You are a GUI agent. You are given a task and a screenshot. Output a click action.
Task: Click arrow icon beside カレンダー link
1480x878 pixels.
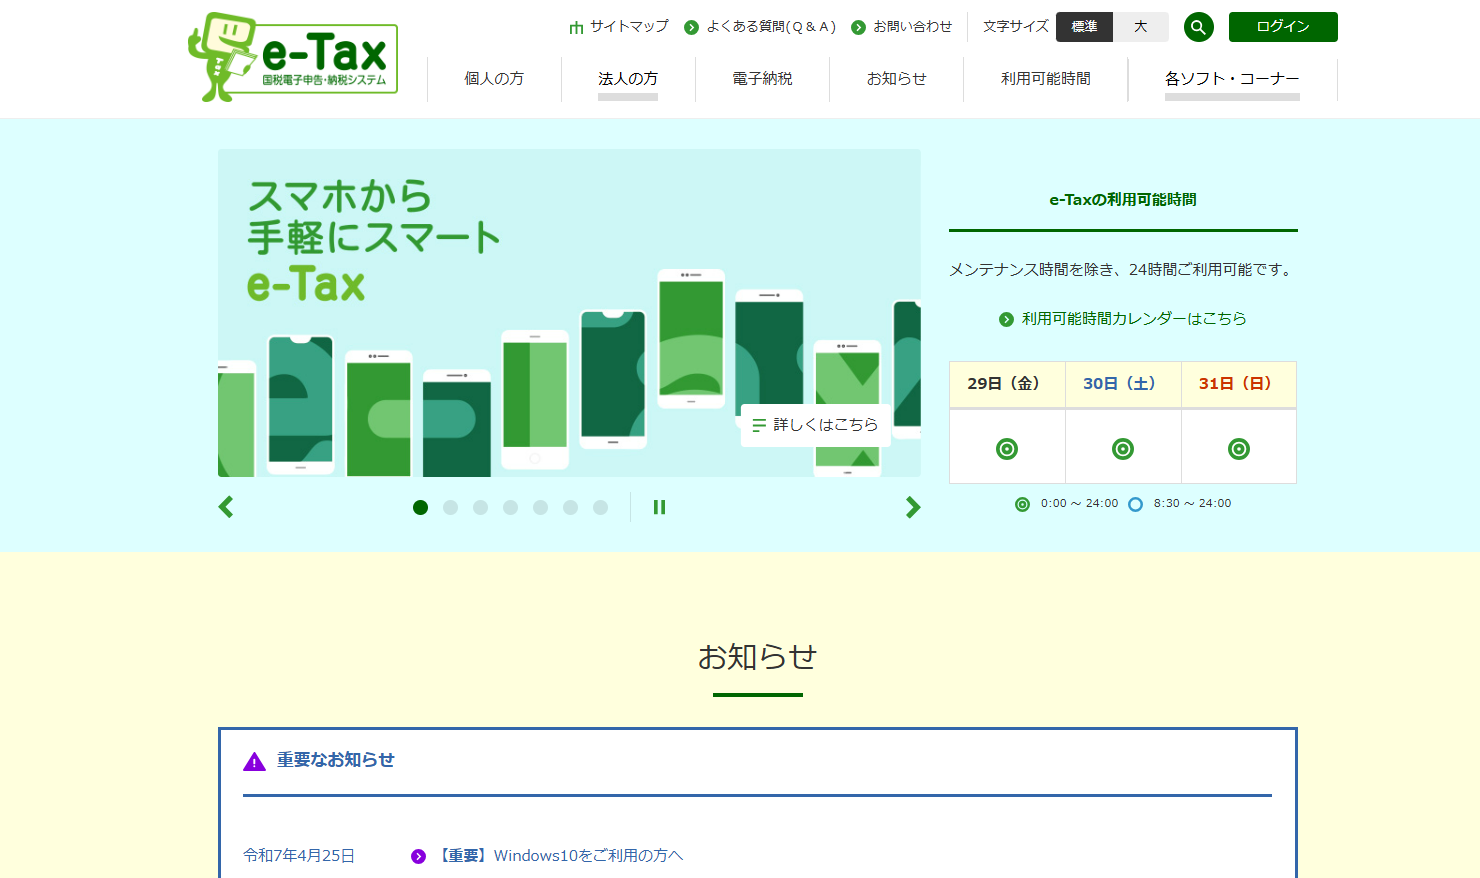(x=1006, y=319)
